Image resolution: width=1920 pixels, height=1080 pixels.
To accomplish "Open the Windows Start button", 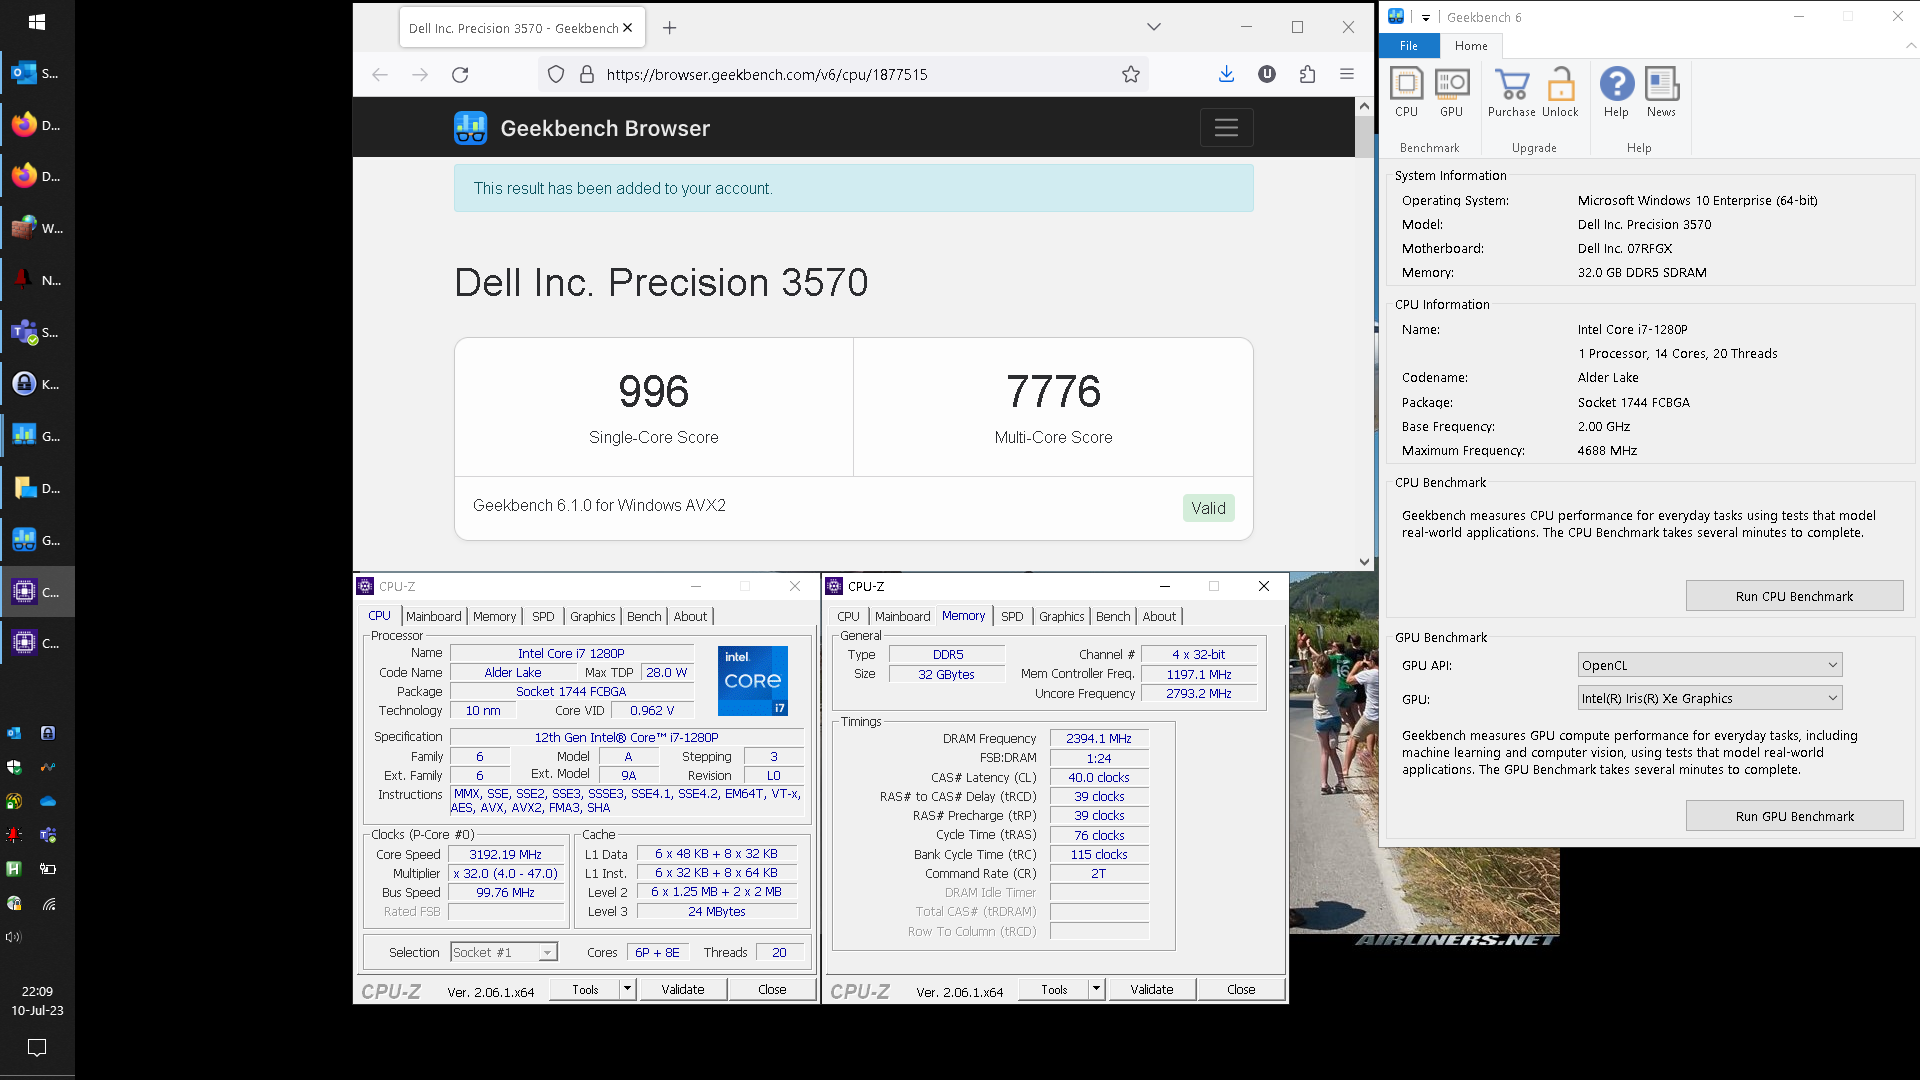I will 37,21.
